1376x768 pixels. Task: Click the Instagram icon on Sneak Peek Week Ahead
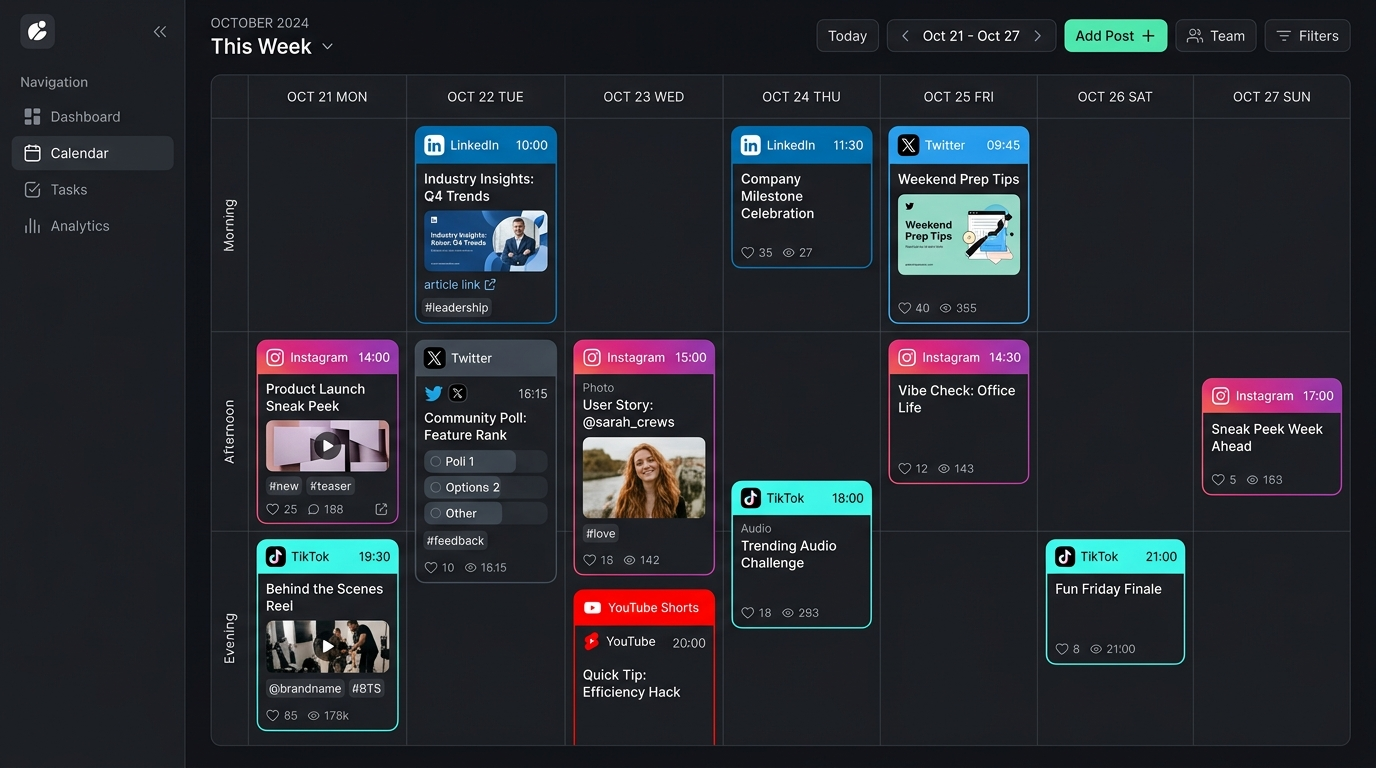pos(1220,396)
